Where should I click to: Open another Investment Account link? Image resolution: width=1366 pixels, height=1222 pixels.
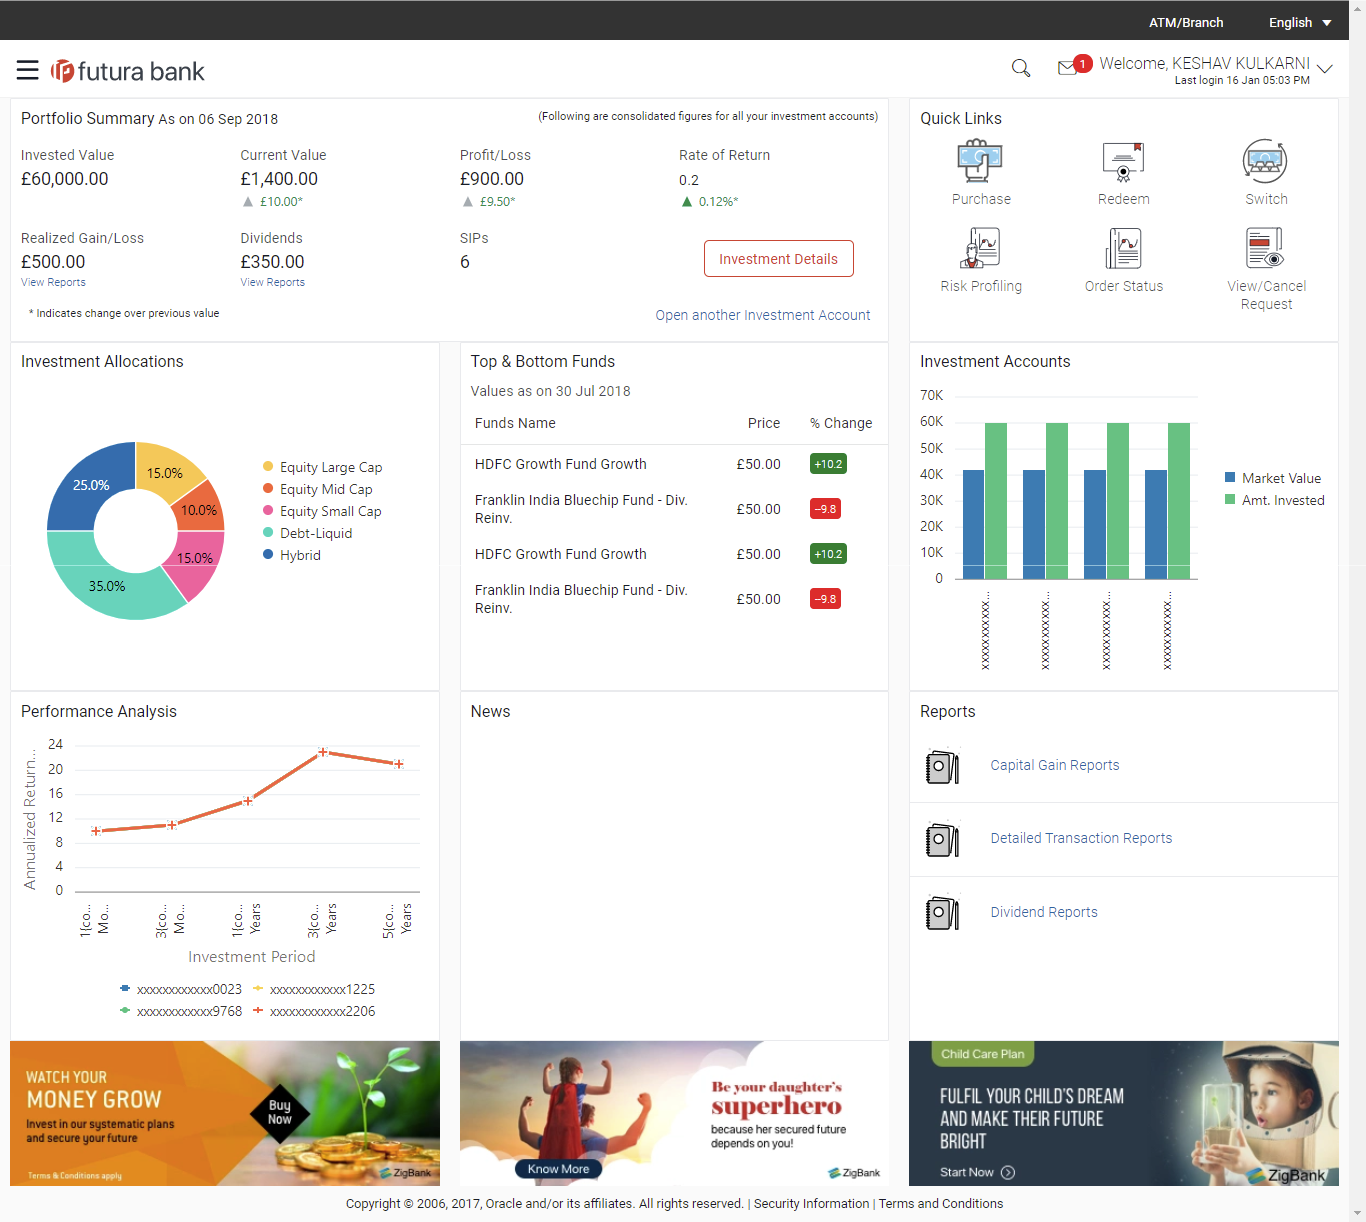763,315
